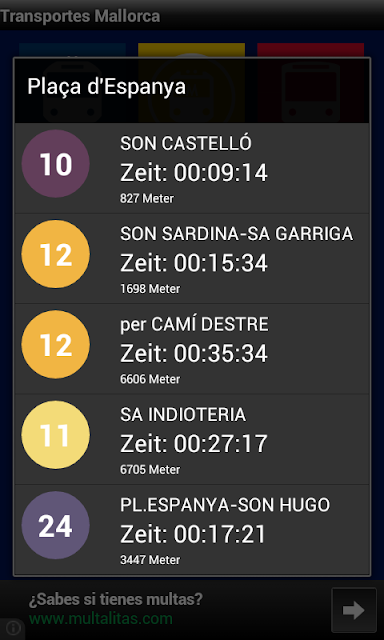The width and height of the screenshot is (384, 640).
Task: Tap the purple line 10 circle icon
Action: 55,164
